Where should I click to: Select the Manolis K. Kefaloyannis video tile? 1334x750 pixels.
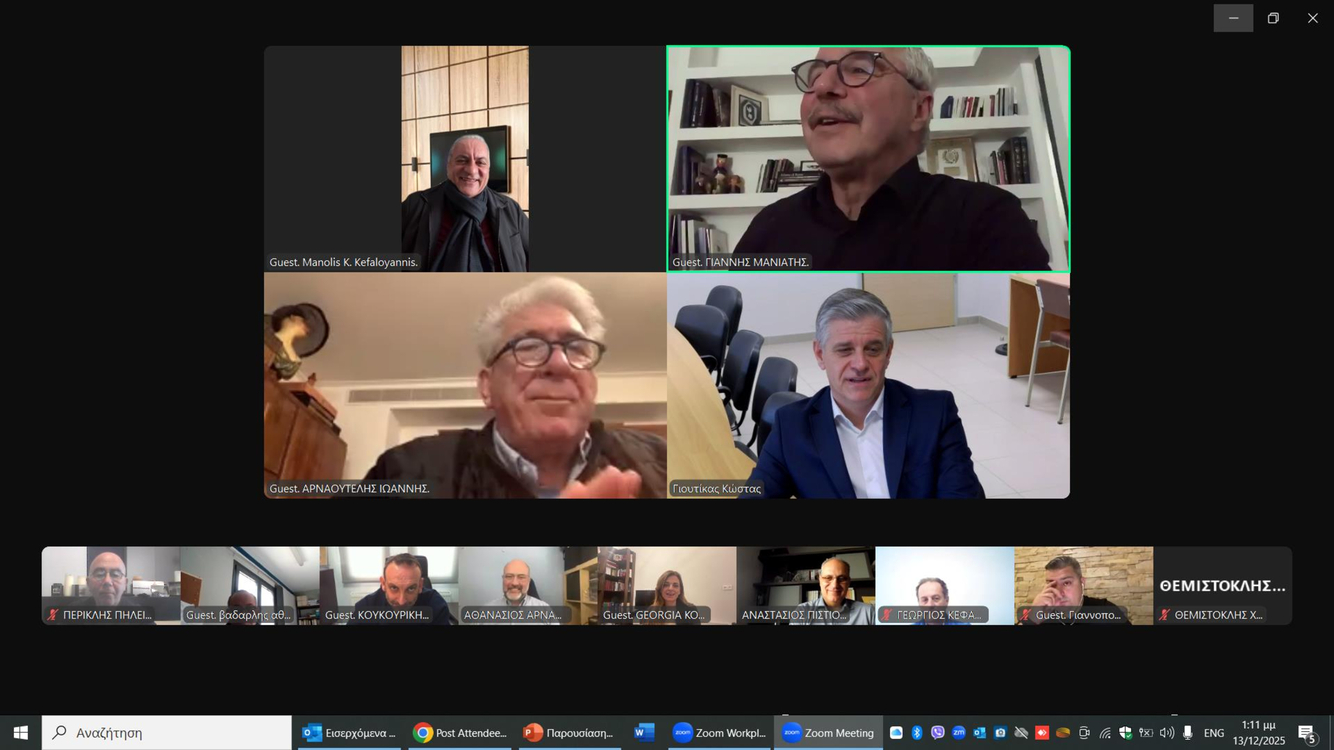click(x=465, y=158)
